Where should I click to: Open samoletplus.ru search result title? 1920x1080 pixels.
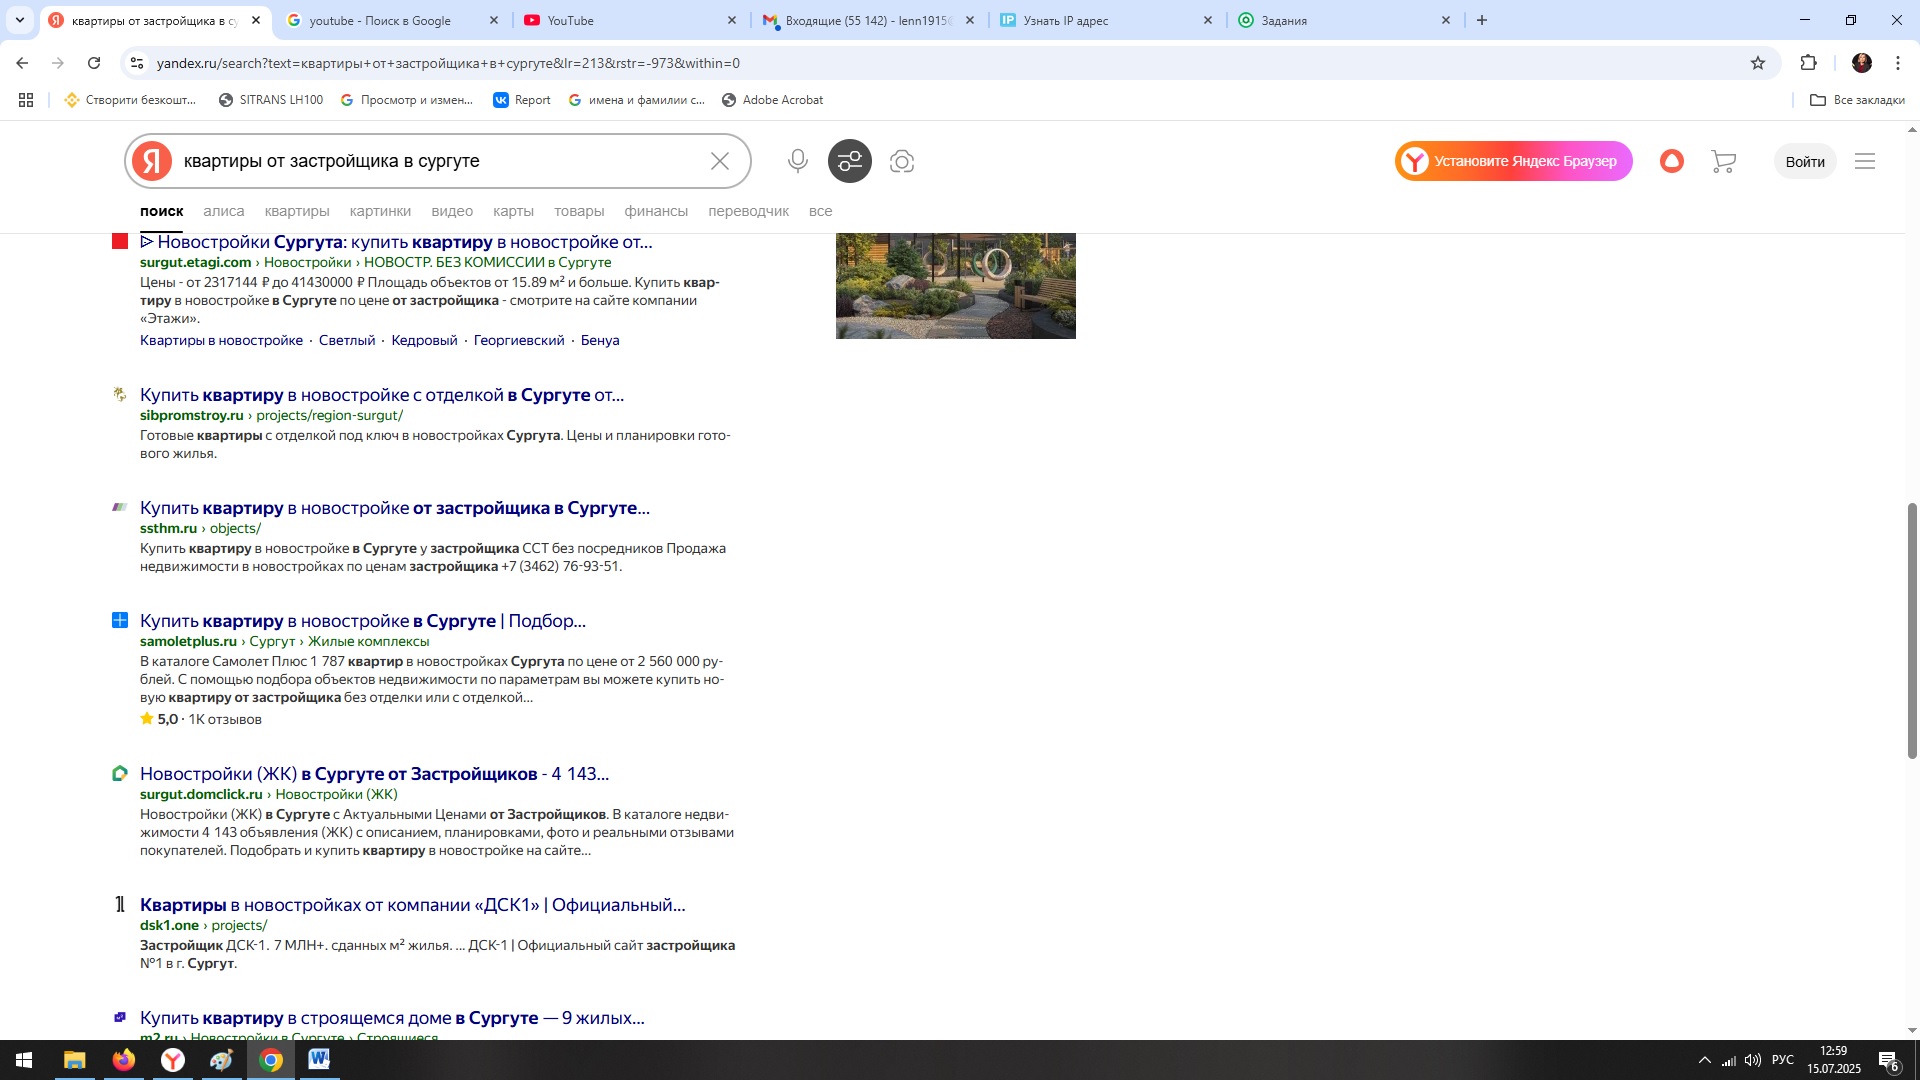(363, 621)
